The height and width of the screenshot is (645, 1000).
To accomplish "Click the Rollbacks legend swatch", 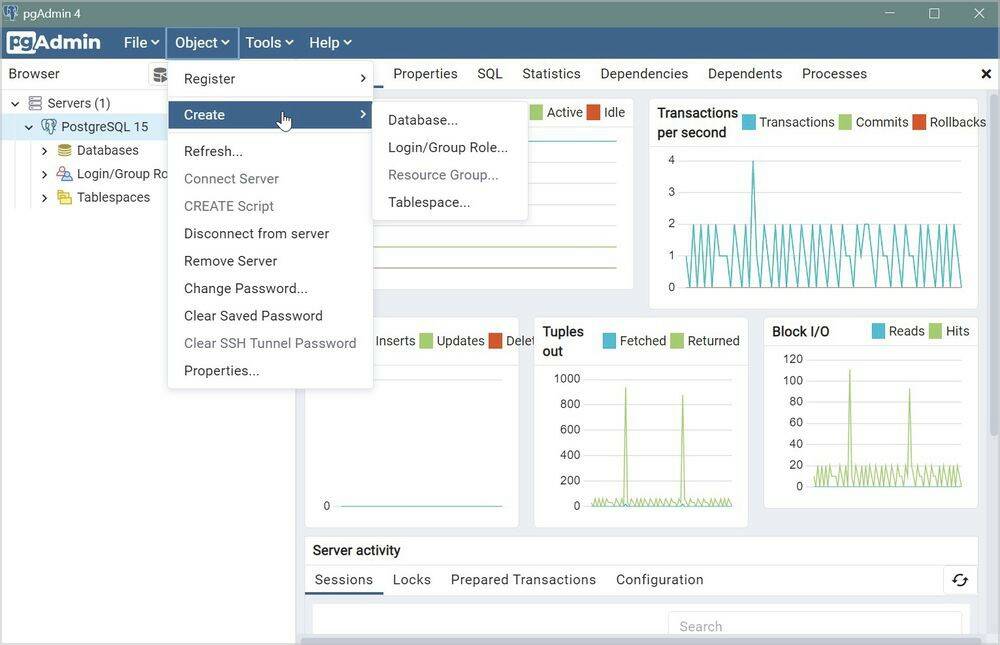I will [x=919, y=122].
